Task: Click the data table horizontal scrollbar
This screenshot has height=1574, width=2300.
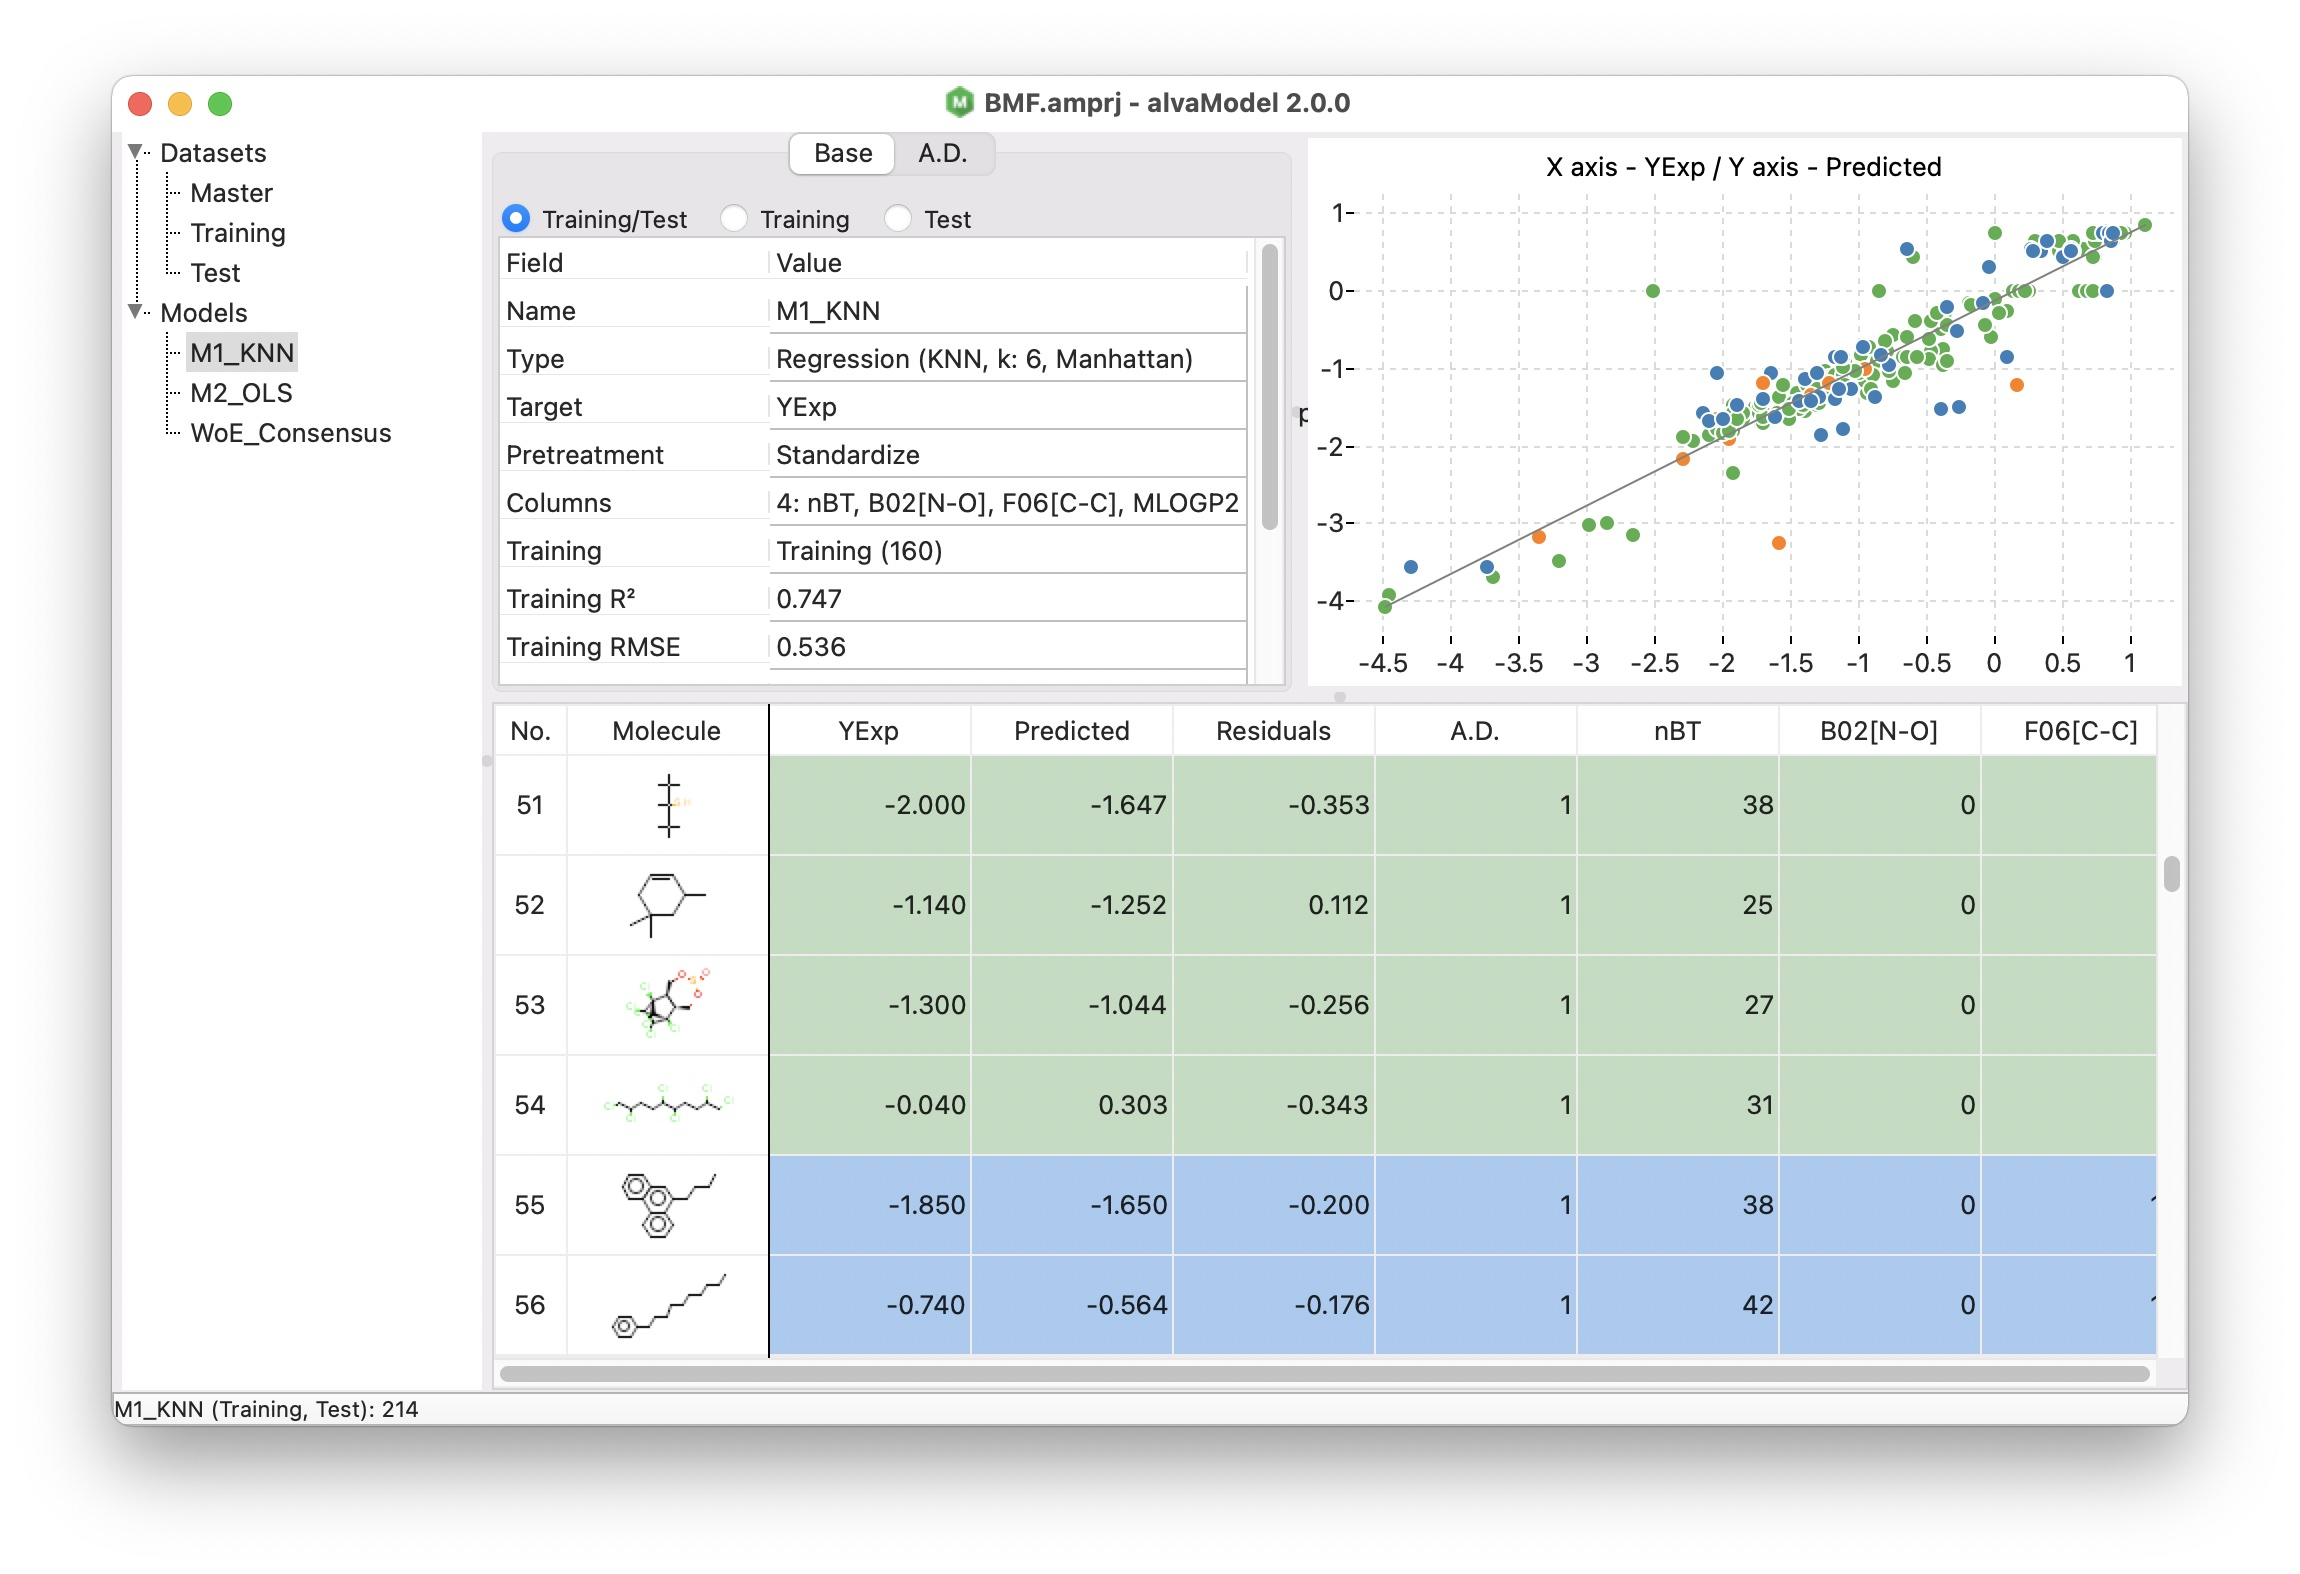Action: [1324, 1374]
